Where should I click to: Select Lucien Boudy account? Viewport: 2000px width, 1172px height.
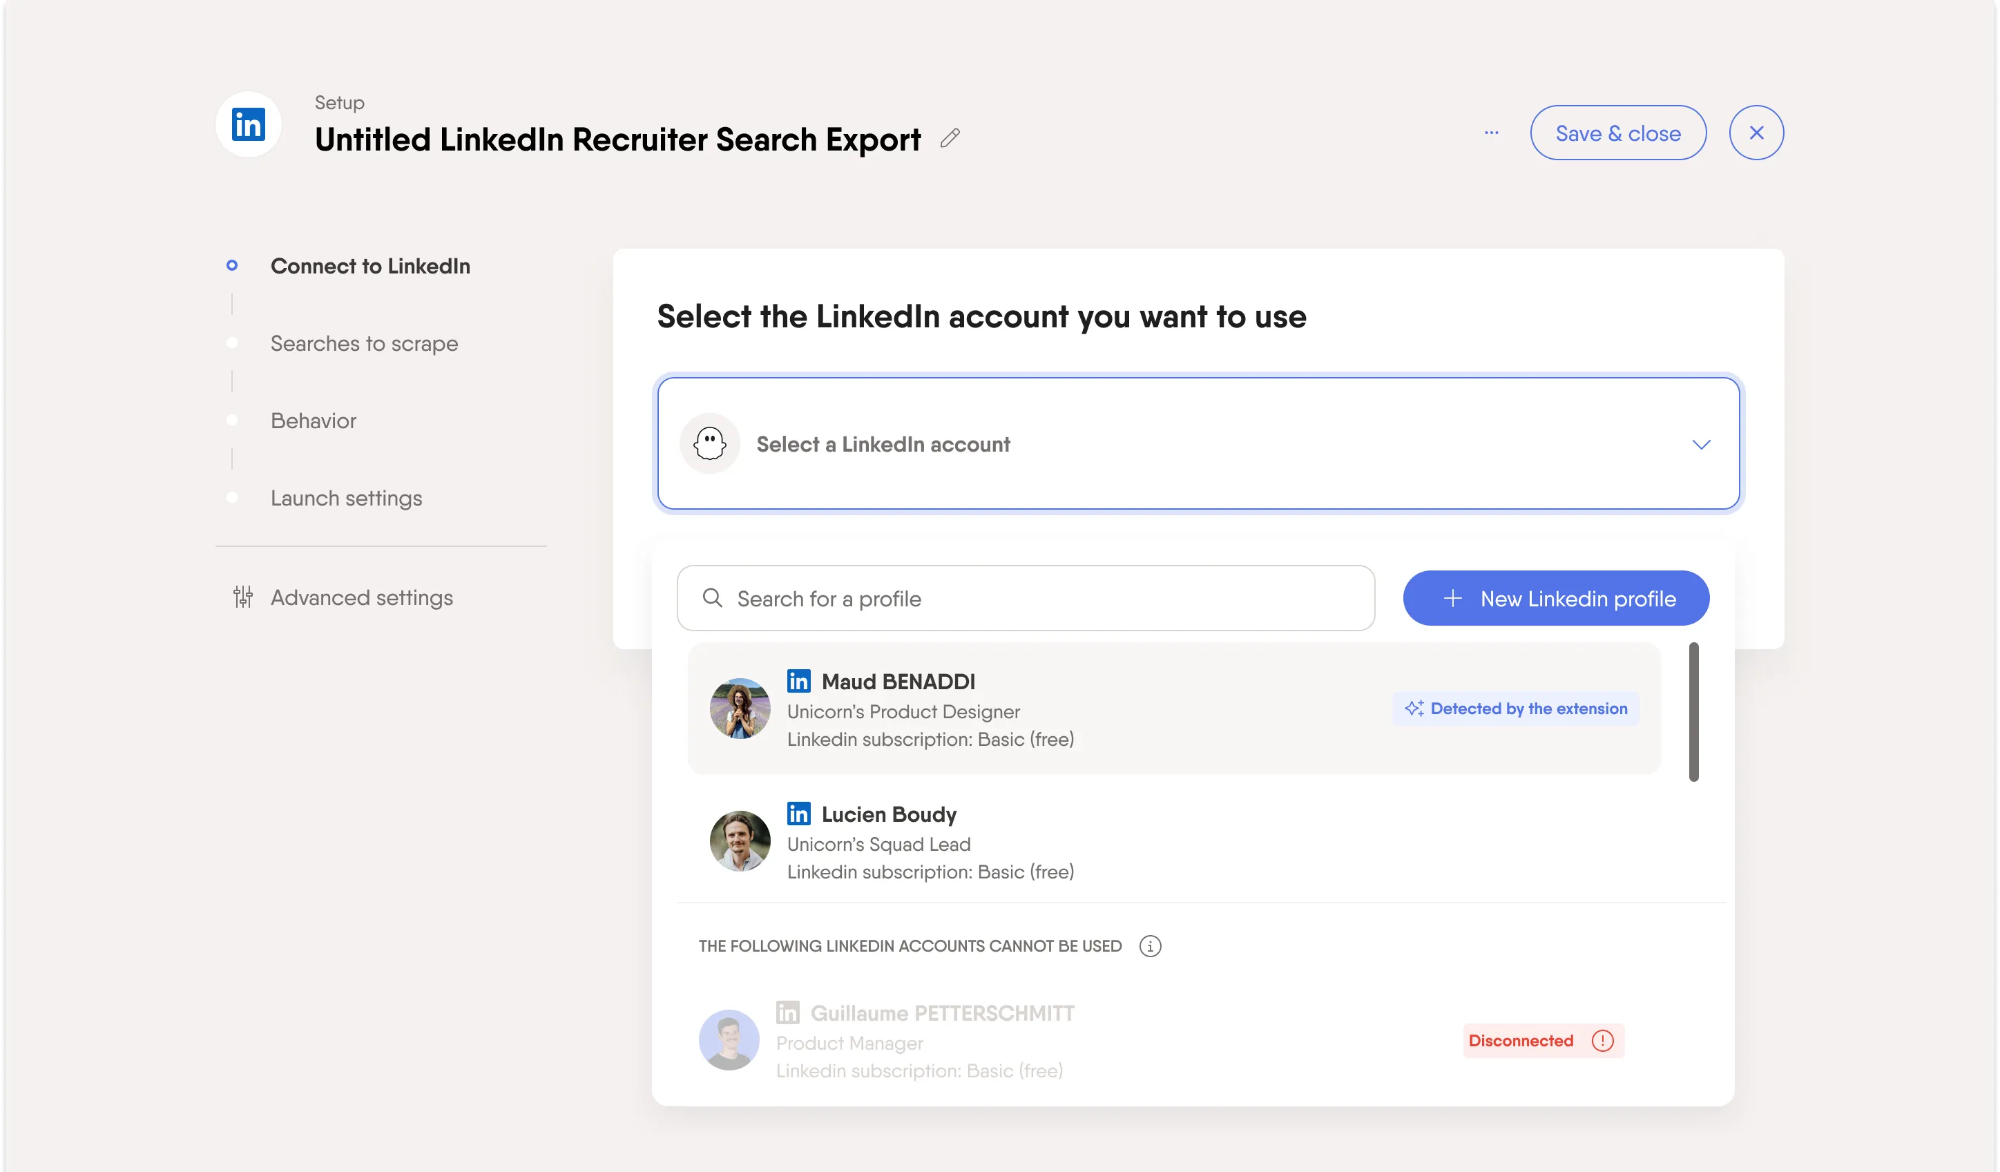[1174, 841]
